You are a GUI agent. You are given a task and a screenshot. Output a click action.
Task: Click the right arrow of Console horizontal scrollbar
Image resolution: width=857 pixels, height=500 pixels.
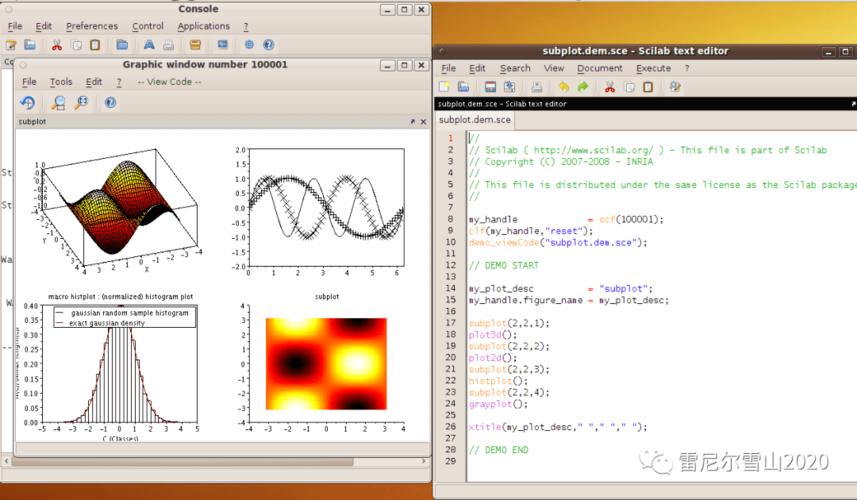pos(424,461)
